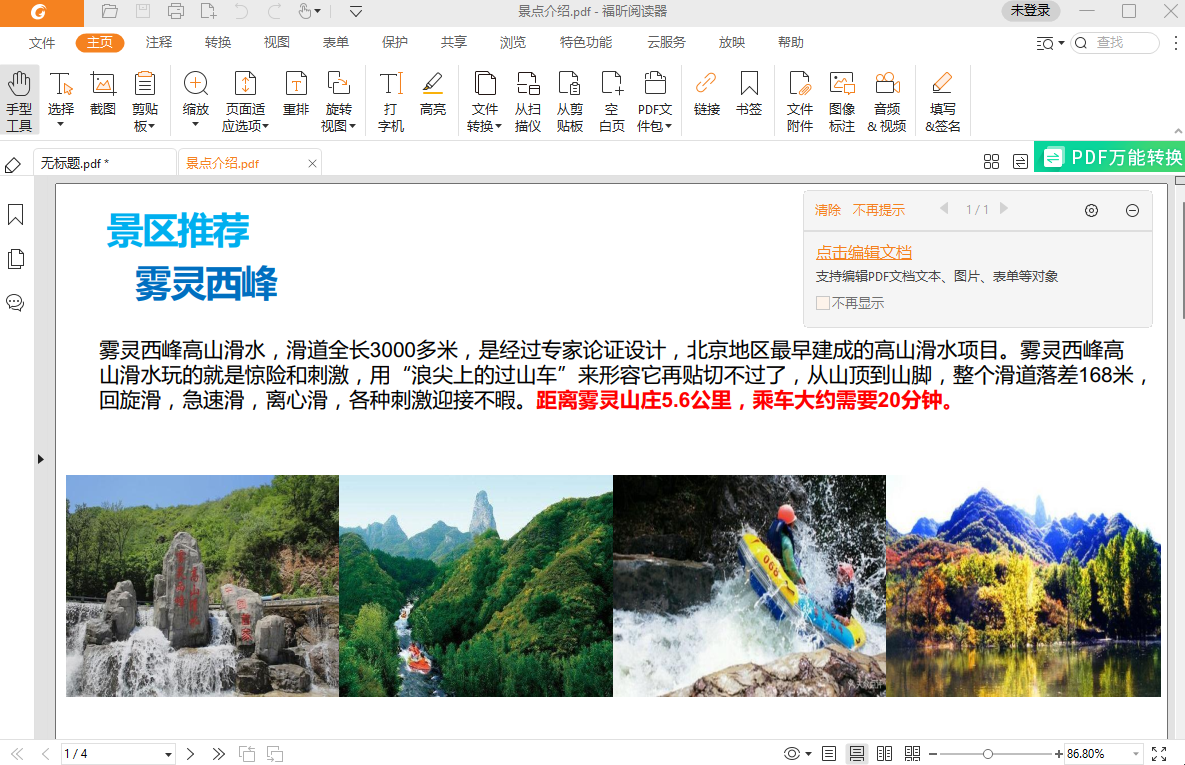Screen dimensions: 1185x765
Task: Click the 点击编辑文档 link
Action: click(x=862, y=252)
